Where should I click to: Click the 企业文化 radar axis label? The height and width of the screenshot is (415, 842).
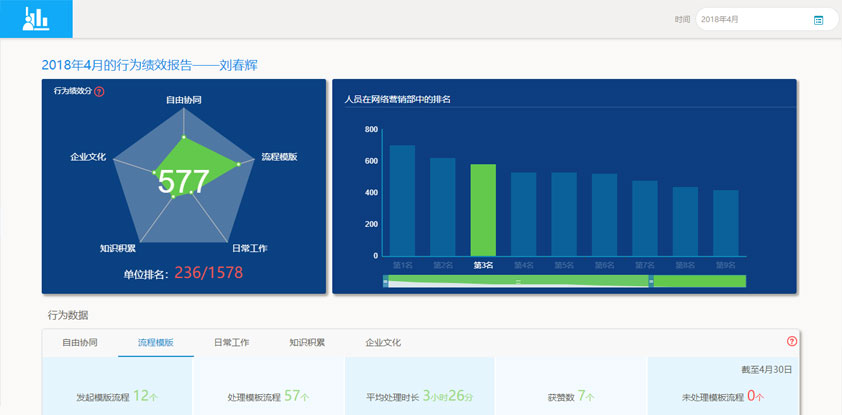(x=88, y=157)
